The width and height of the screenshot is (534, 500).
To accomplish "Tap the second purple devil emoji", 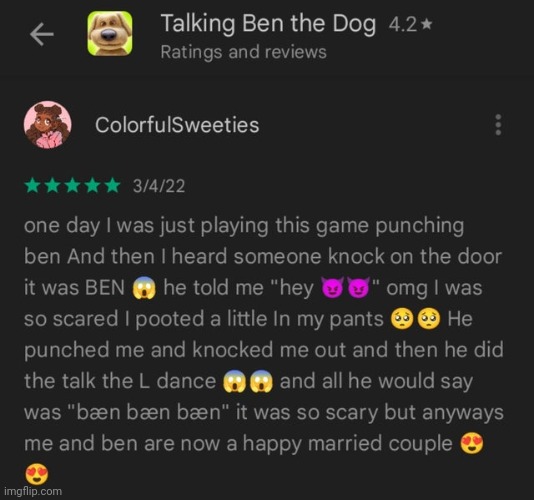I will point(358,288).
